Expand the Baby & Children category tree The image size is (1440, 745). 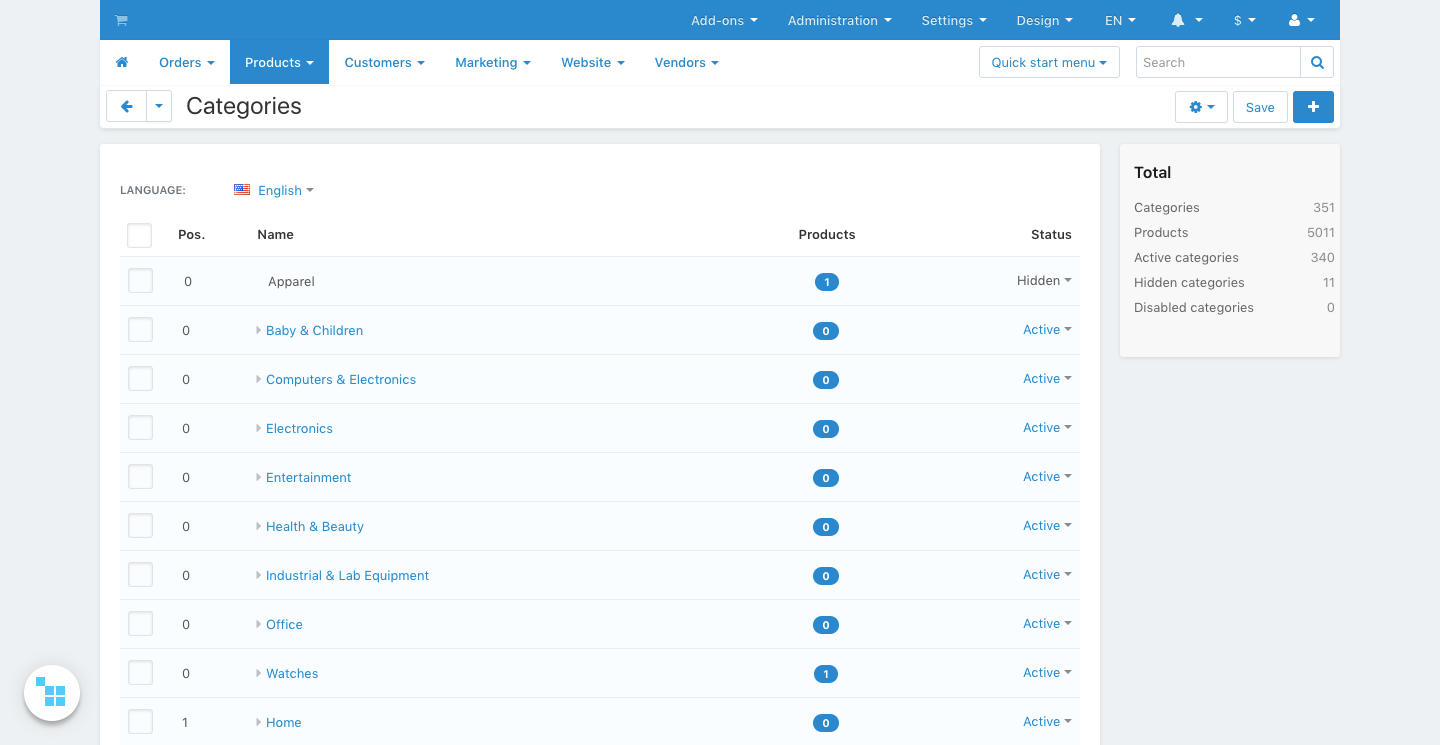[x=259, y=330]
